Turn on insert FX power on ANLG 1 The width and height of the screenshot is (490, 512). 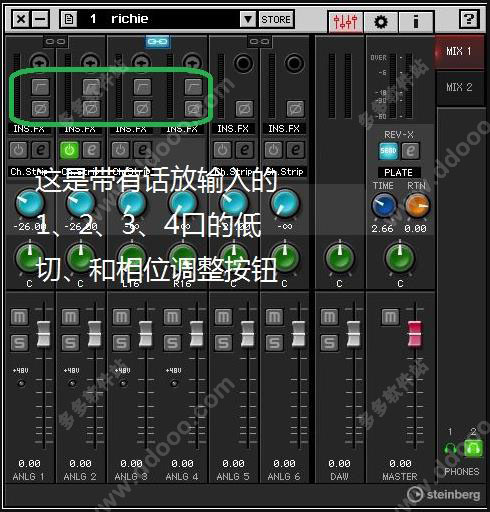[18, 150]
